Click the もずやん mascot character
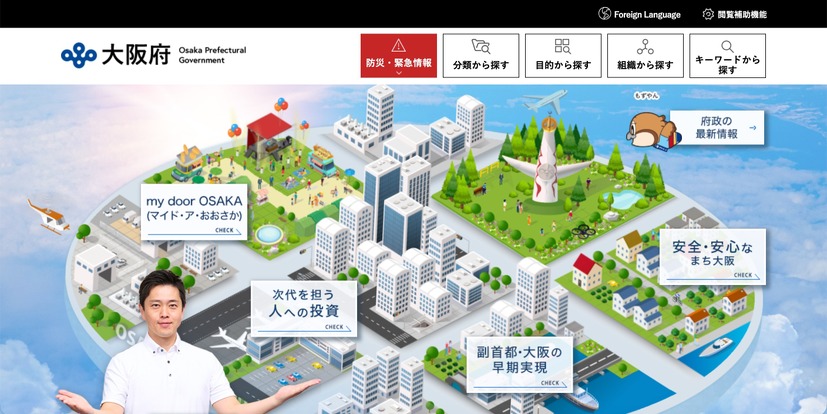Screen dimensions: 827x414 [x=652, y=132]
